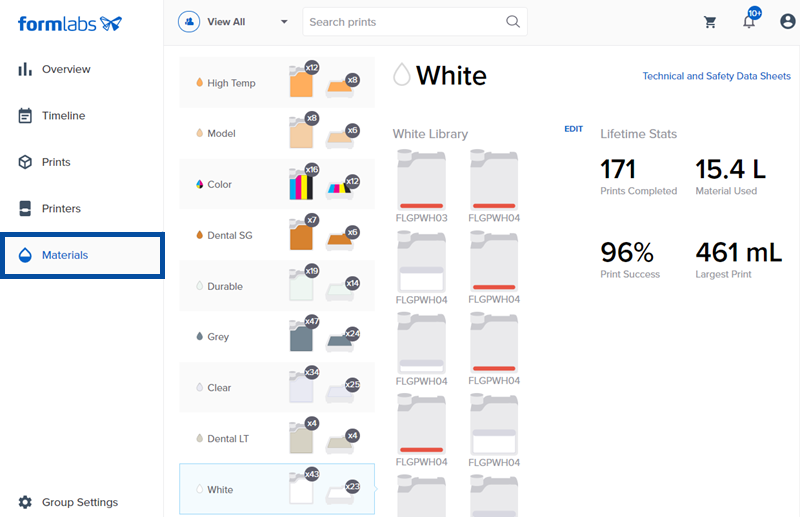This screenshot has height=517, width=800.
Task: Click the Grey cartridge icon x47
Action: [x=302, y=335]
